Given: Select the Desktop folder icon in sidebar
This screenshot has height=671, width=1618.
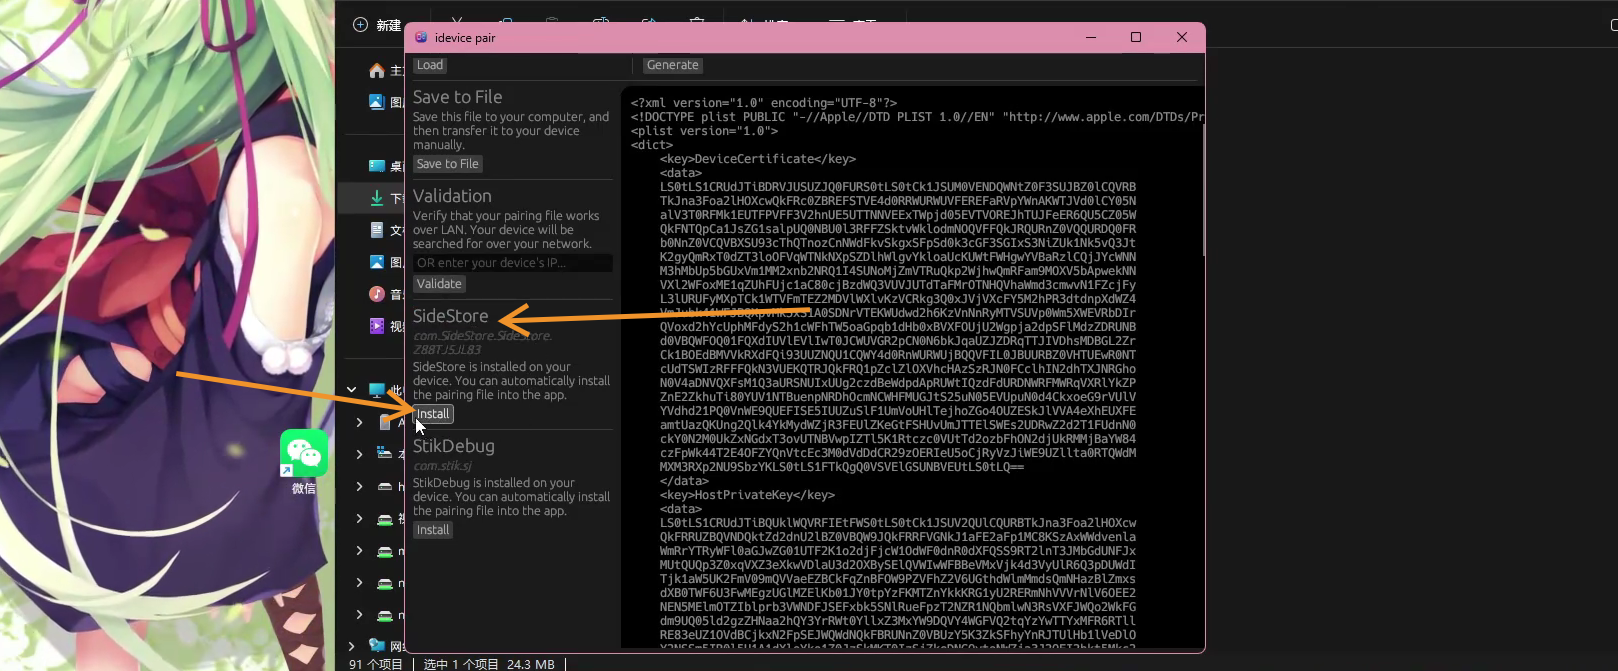Looking at the screenshot, I should pyautogui.click(x=376, y=166).
